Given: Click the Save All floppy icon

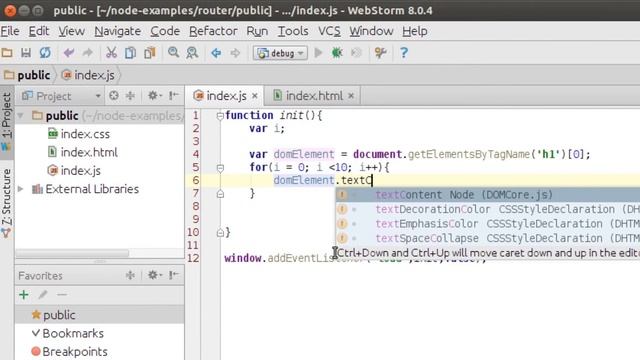Looking at the screenshot, I should coord(26,53).
